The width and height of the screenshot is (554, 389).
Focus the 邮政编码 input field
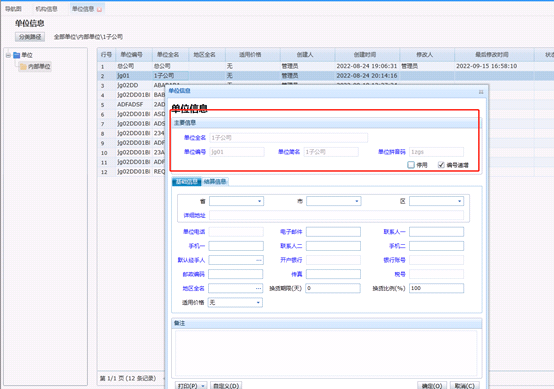pos(236,274)
